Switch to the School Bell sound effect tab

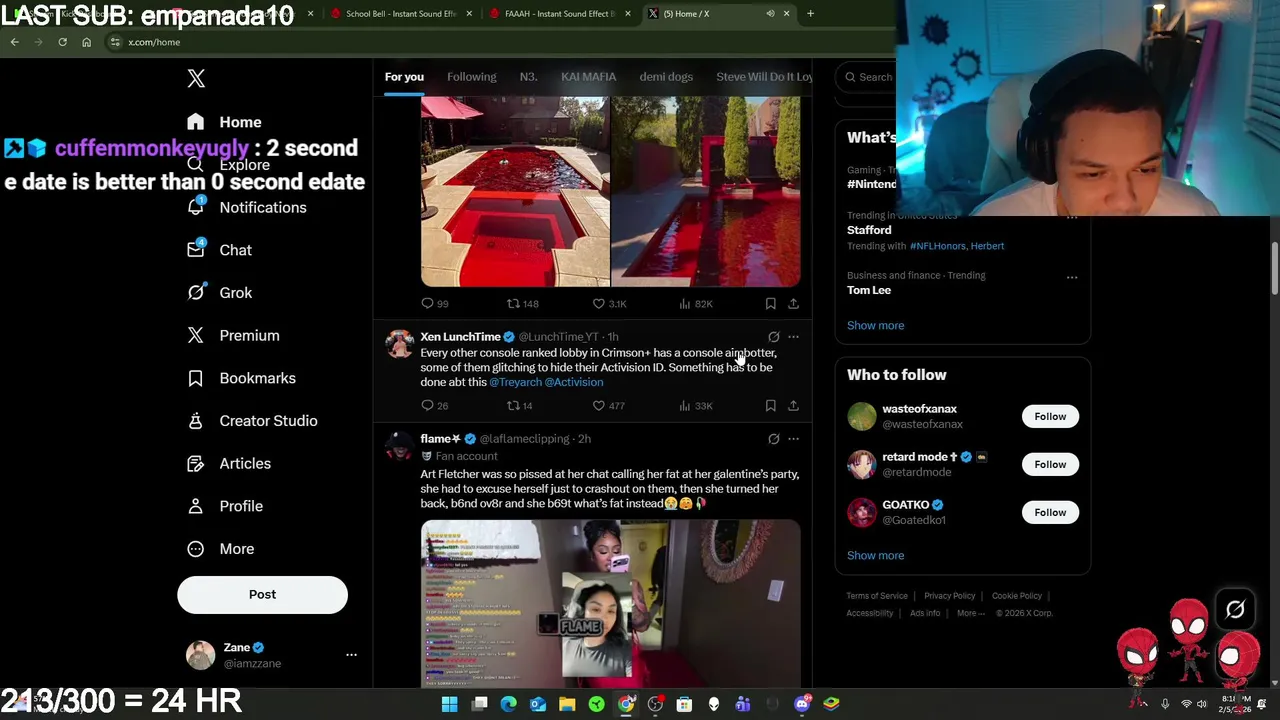[x=400, y=14]
